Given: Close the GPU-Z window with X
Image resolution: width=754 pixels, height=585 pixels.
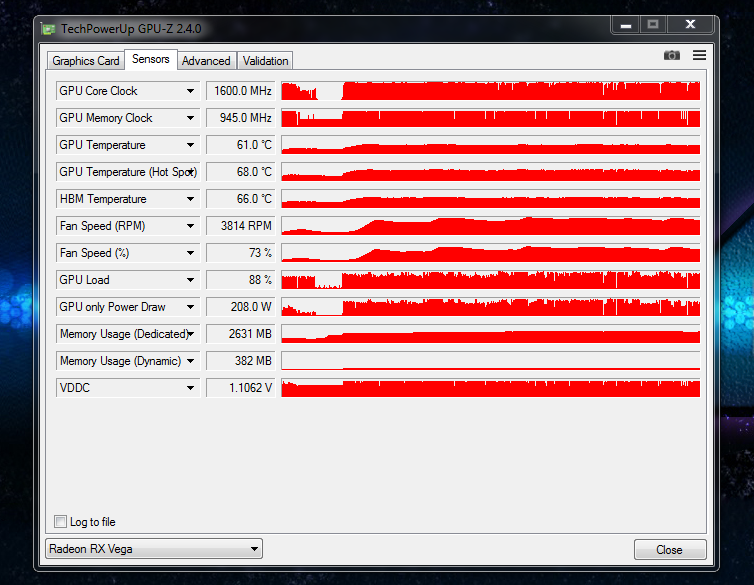Looking at the screenshot, I should click(690, 25).
